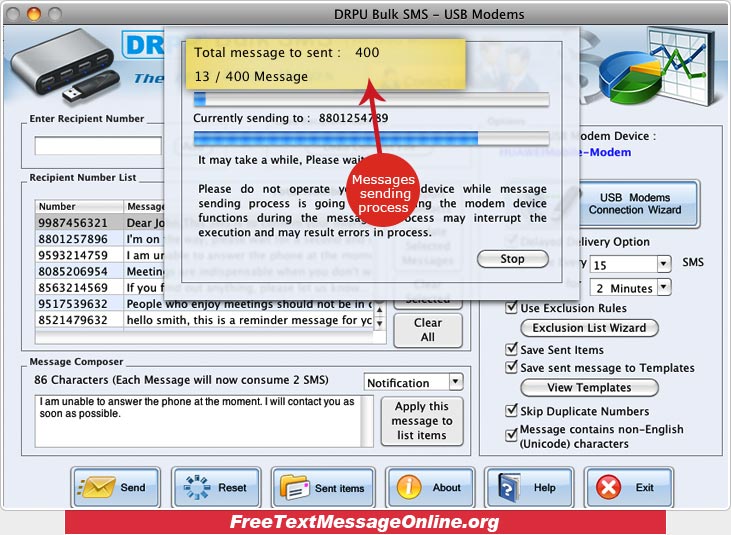This screenshot has height=535, width=731.
Task: Click the About button label
Action: click(x=447, y=487)
